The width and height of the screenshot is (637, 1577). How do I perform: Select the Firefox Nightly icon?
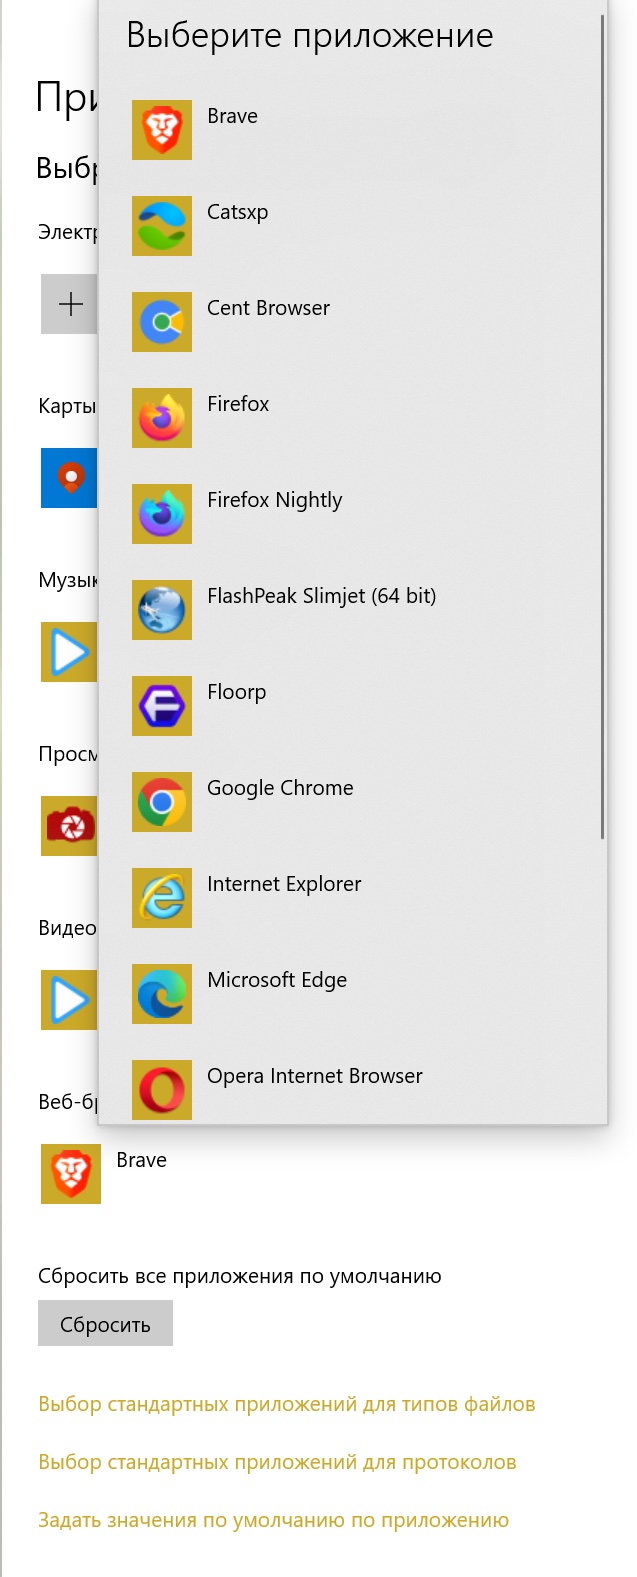click(162, 514)
